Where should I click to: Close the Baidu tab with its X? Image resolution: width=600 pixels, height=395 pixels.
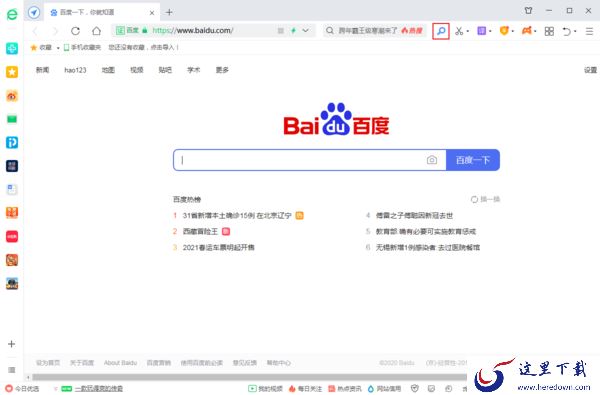(x=152, y=13)
